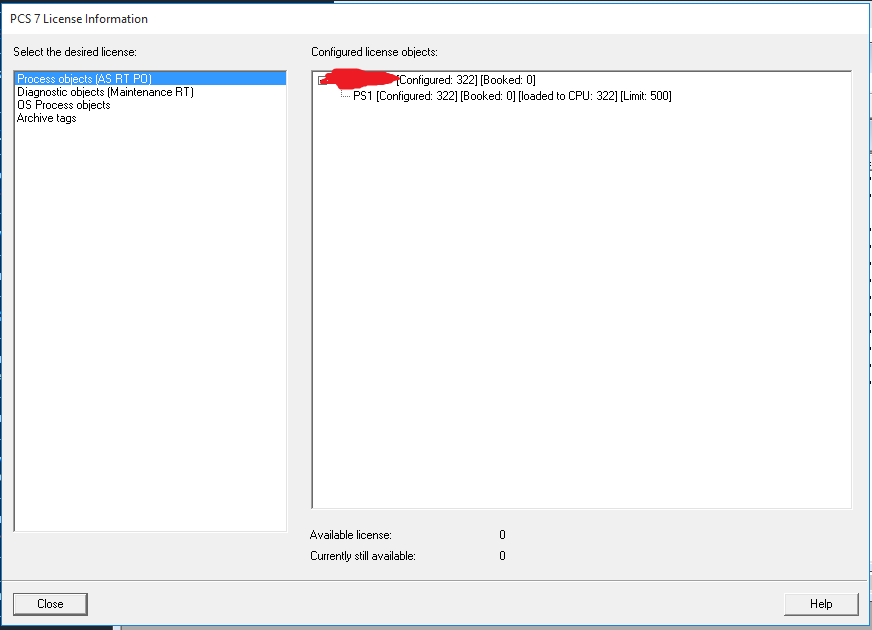Select Process objects (AS RT PO) license

[150, 79]
